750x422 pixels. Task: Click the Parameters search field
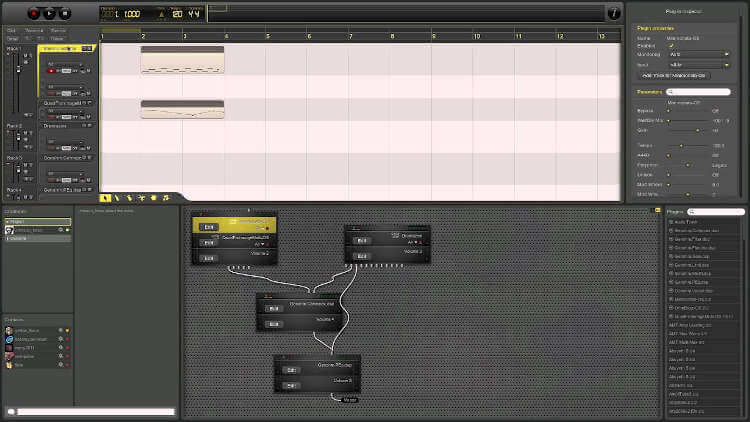pyautogui.click(x=702, y=92)
